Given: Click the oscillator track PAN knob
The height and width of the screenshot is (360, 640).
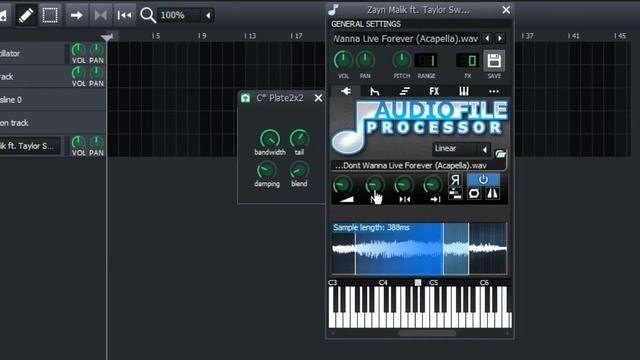Looking at the screenshot, I should tap(96, 50).
